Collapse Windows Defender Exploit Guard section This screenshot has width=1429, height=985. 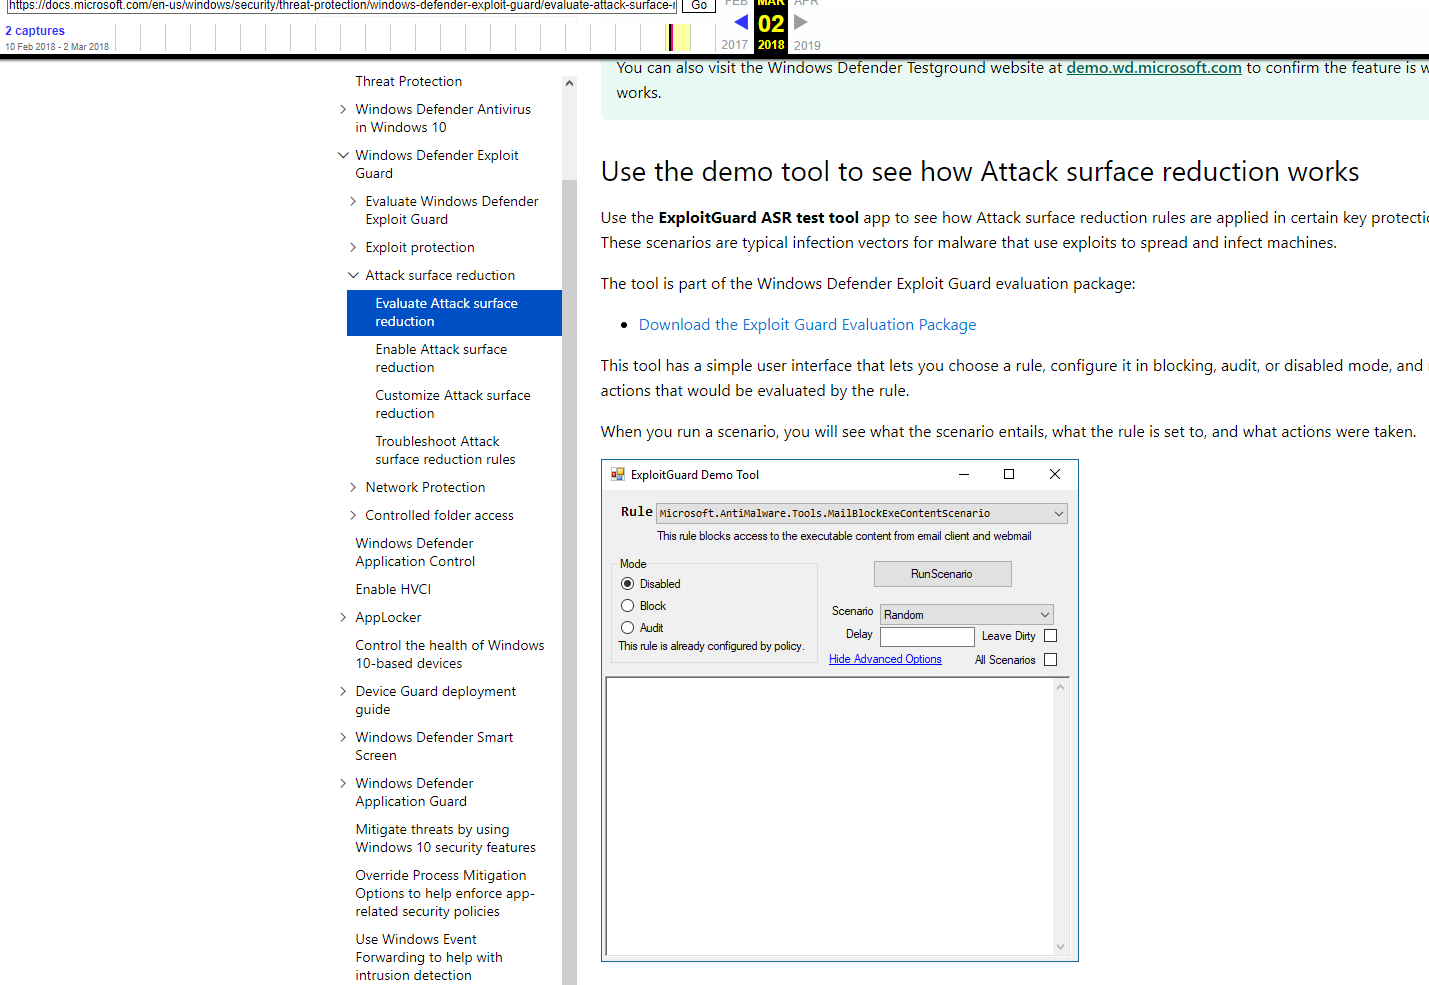coord(343,155)
